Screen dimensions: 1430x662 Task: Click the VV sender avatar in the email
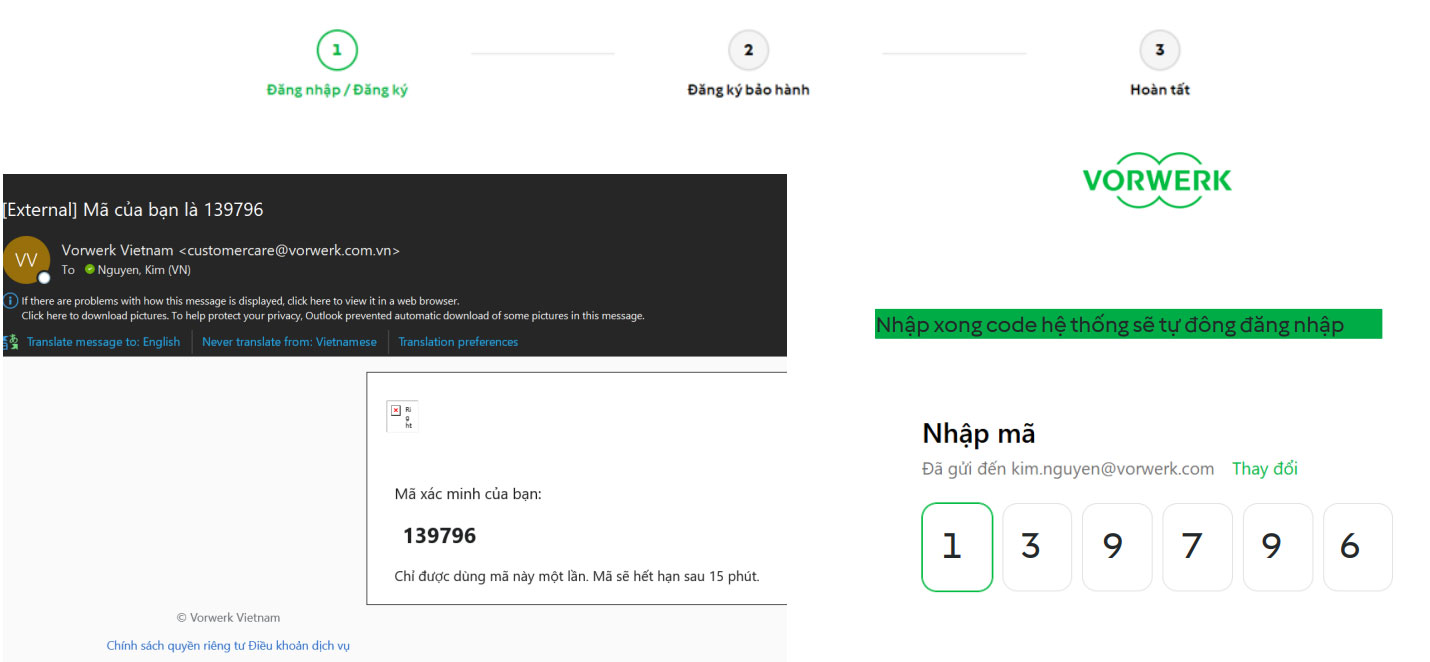point(26,260)
